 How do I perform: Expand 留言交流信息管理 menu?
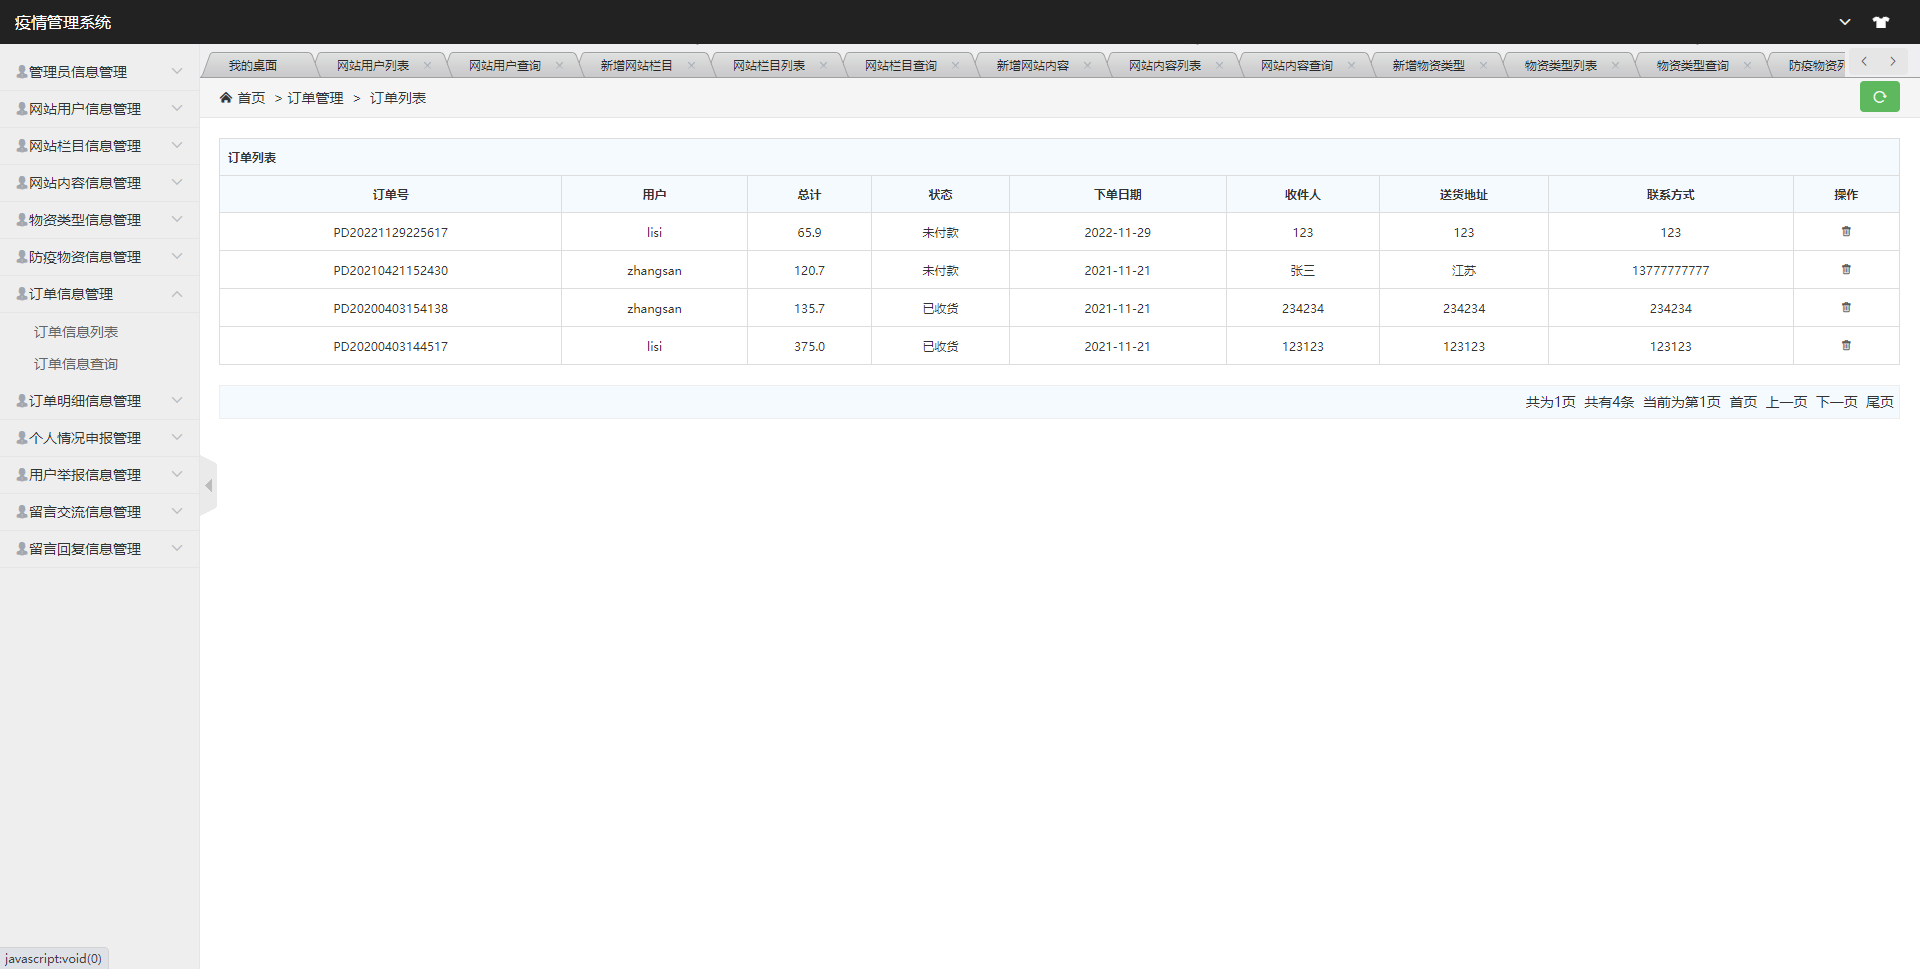(x=99, y=512)
